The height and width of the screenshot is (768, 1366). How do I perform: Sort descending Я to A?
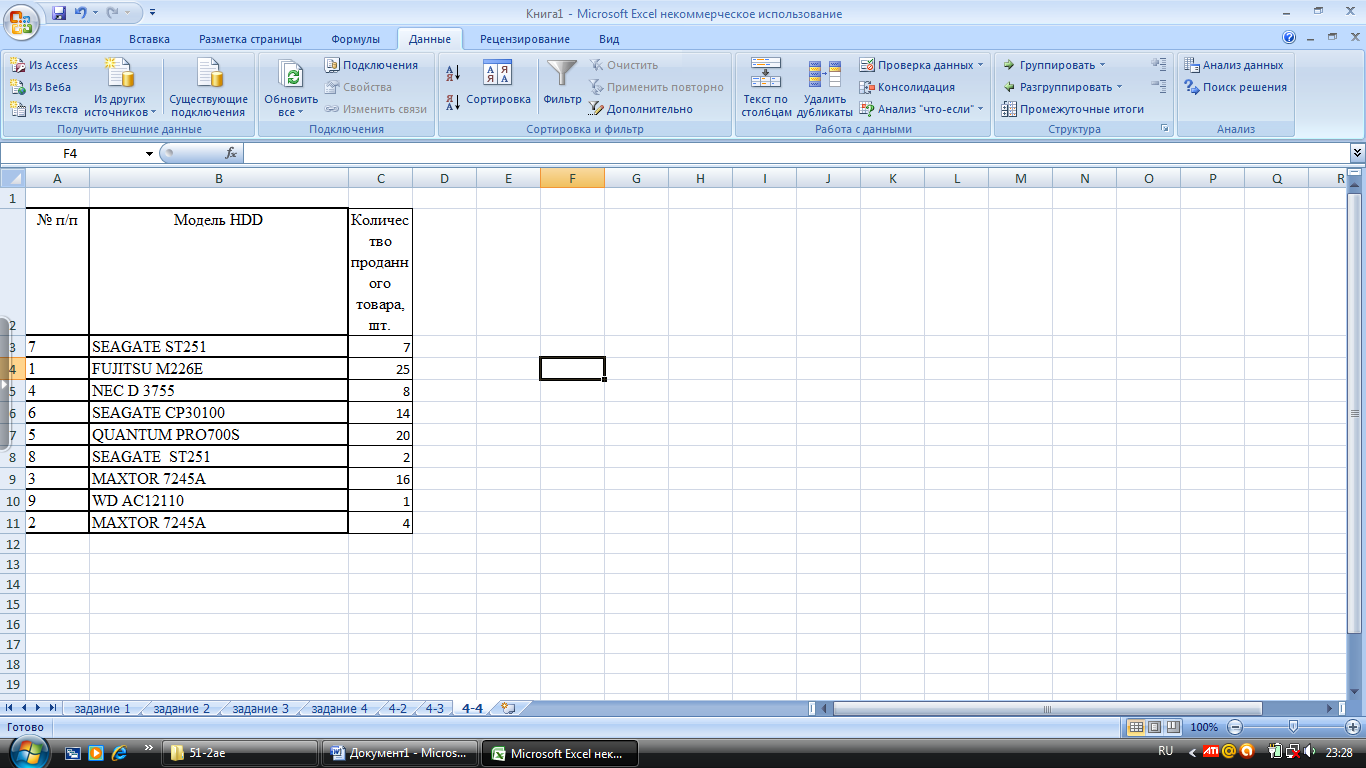pos(452,101)
